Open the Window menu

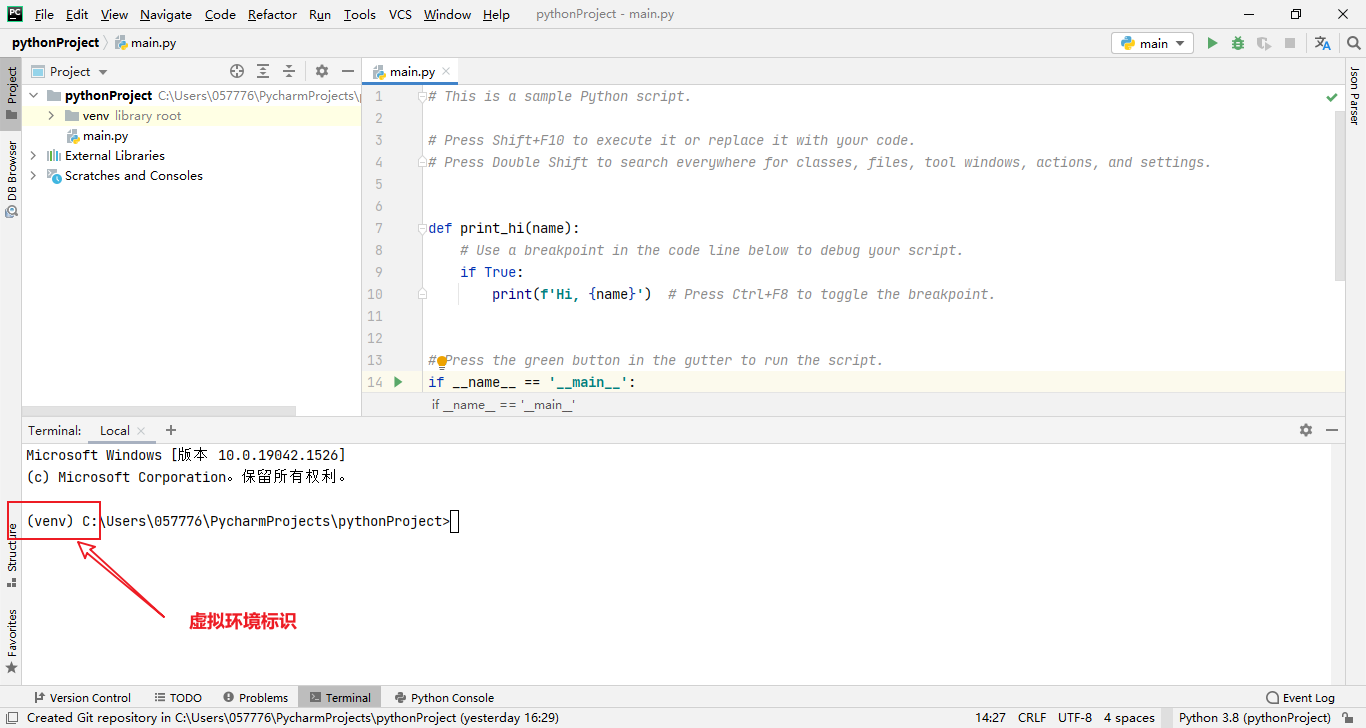pos(447,14)
